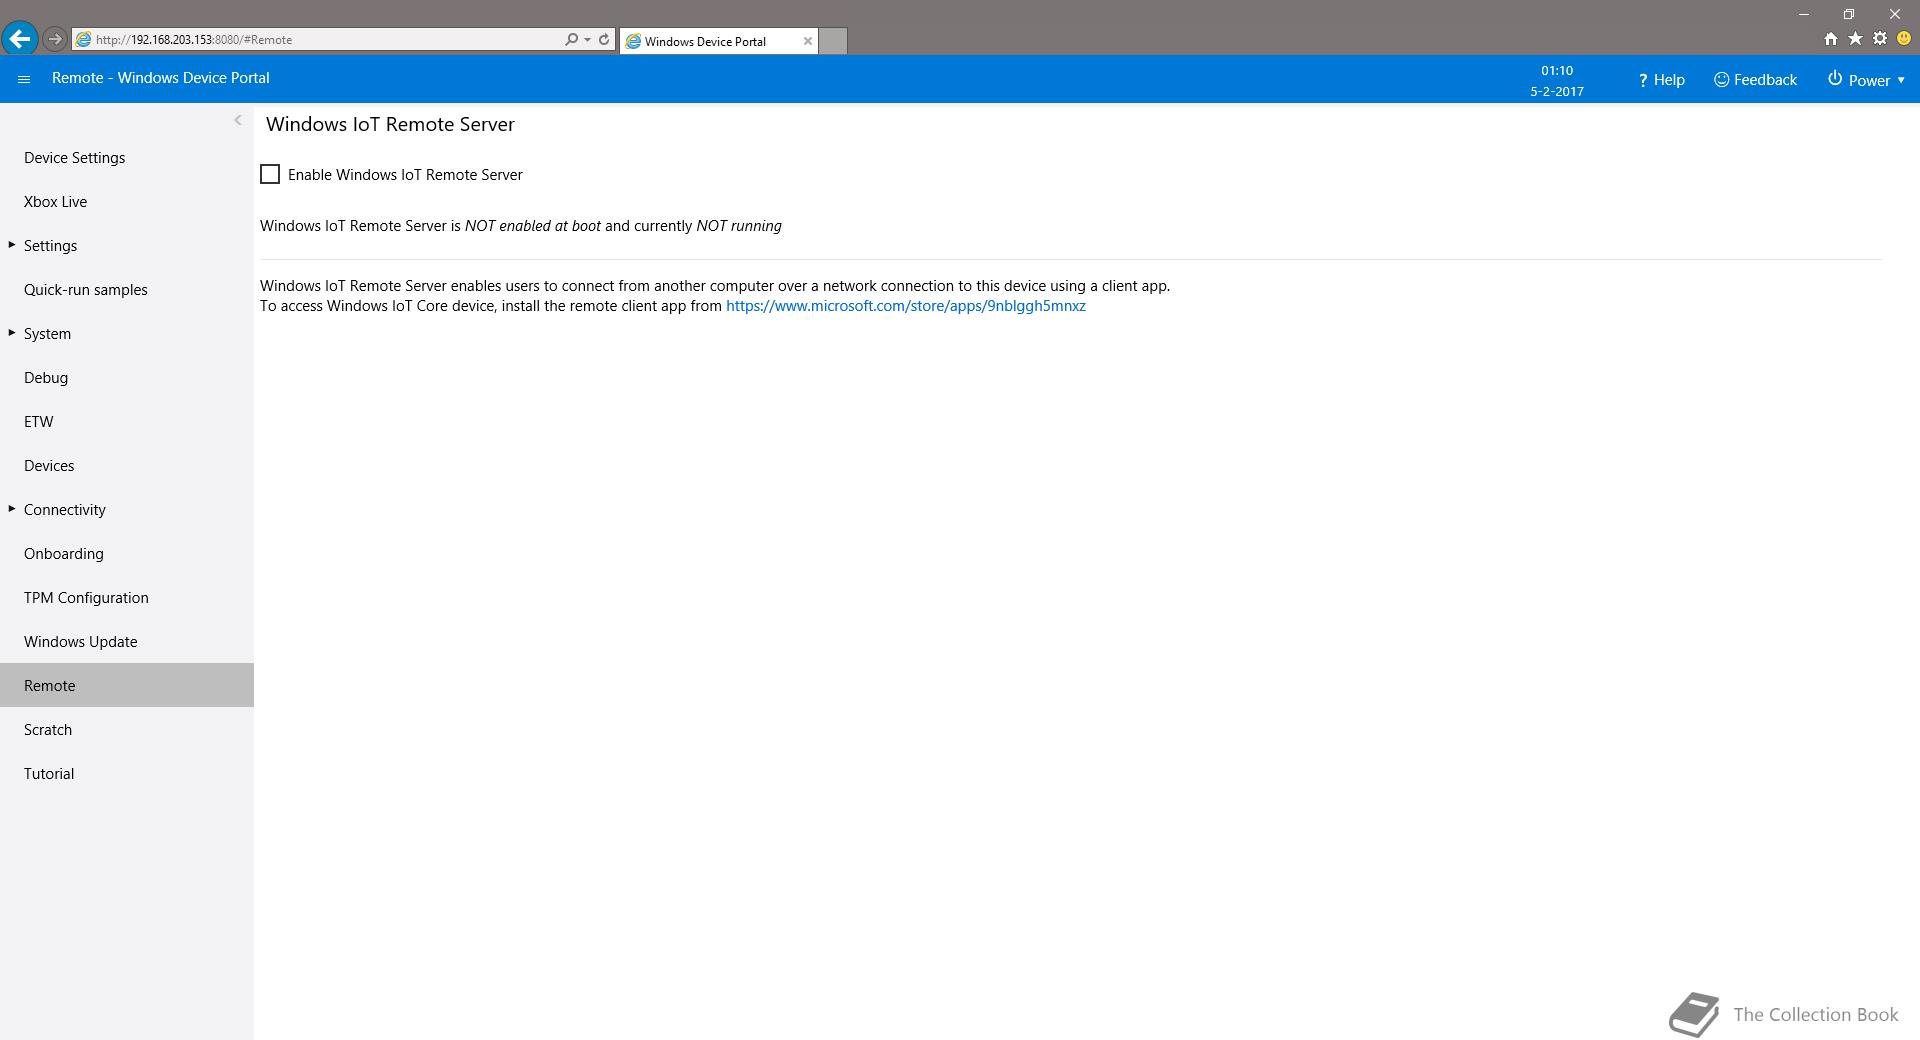
Task: Open the Debug page
Action: [127, 378]
